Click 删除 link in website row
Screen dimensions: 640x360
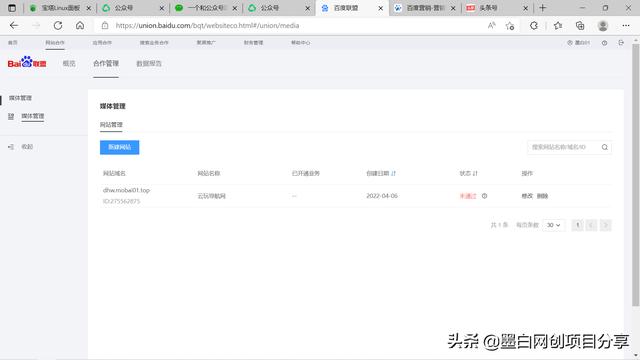pos(542,196)
